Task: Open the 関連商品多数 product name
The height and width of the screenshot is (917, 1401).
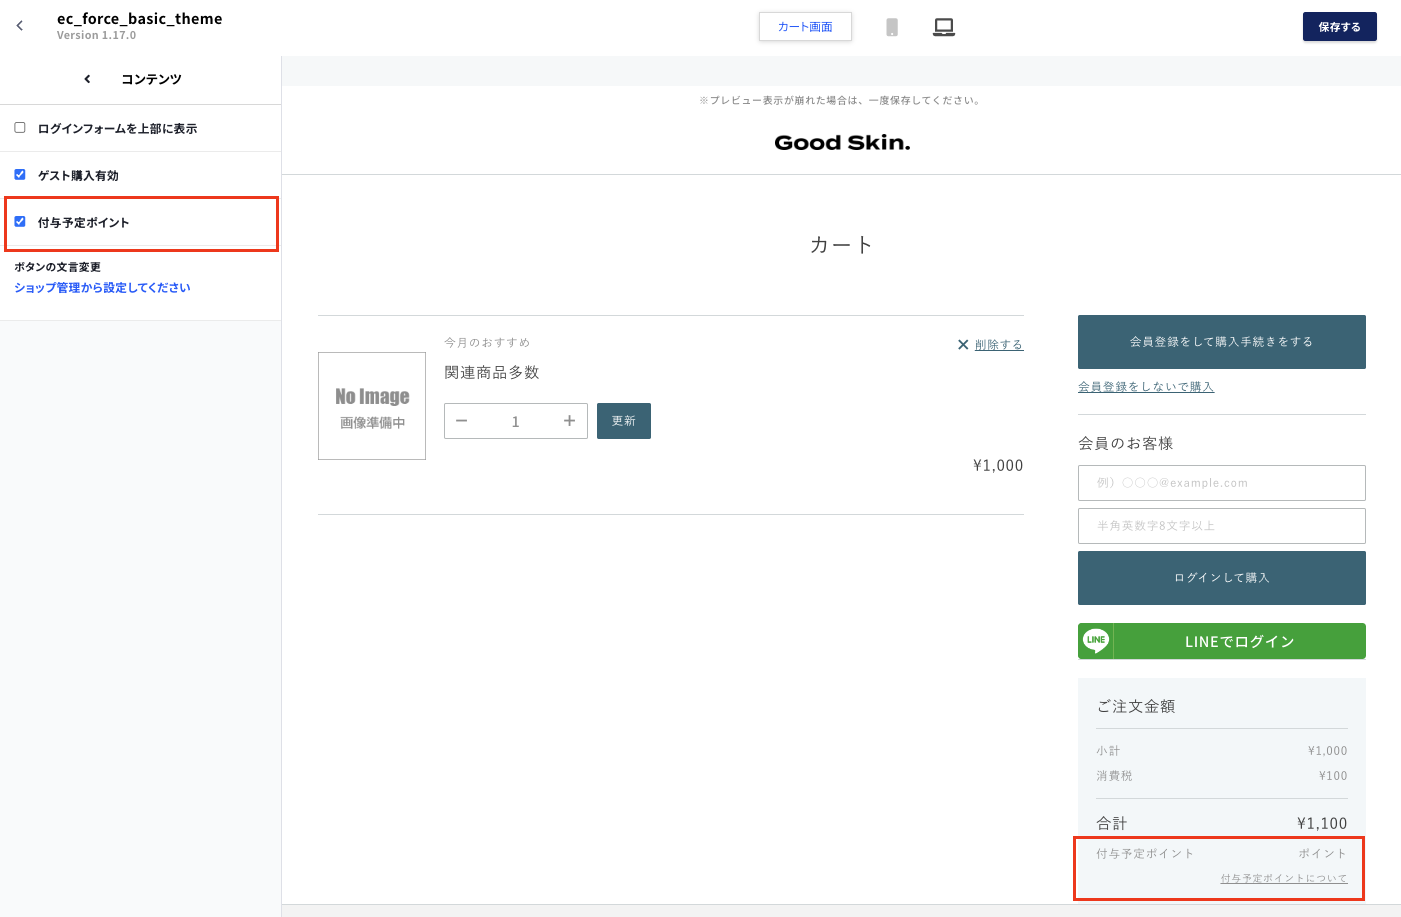Action: coord(492,372)
